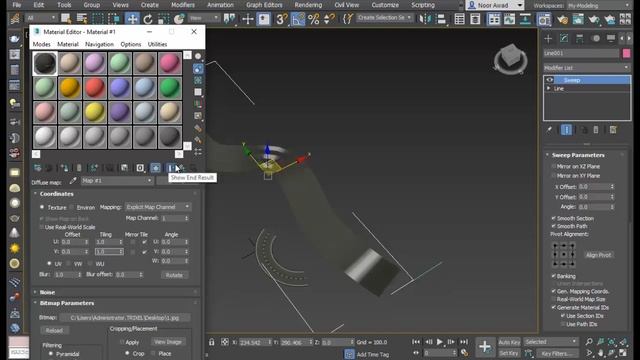Viewport: 640px width, 360px height.
Task: Open the Map #1 name dropdown
Action: click(117, 180)
